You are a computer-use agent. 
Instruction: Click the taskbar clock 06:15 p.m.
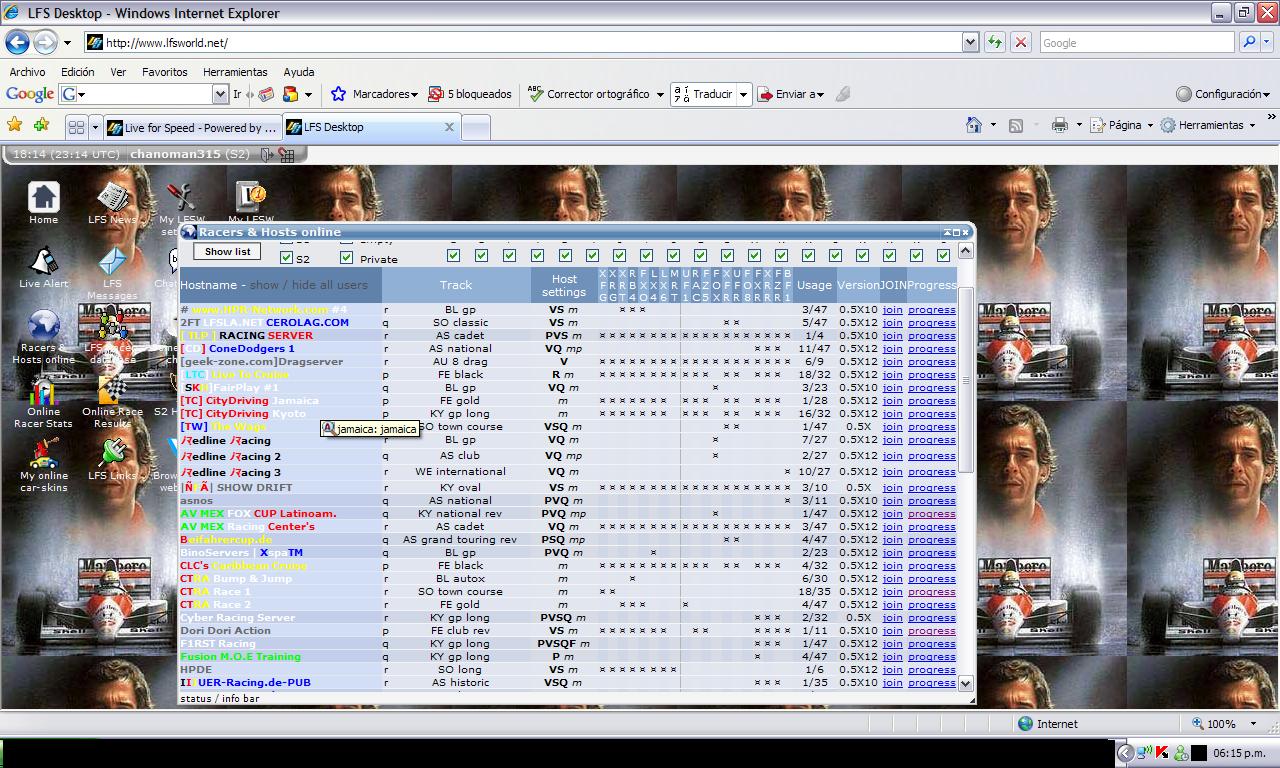tap(1239, 753)
